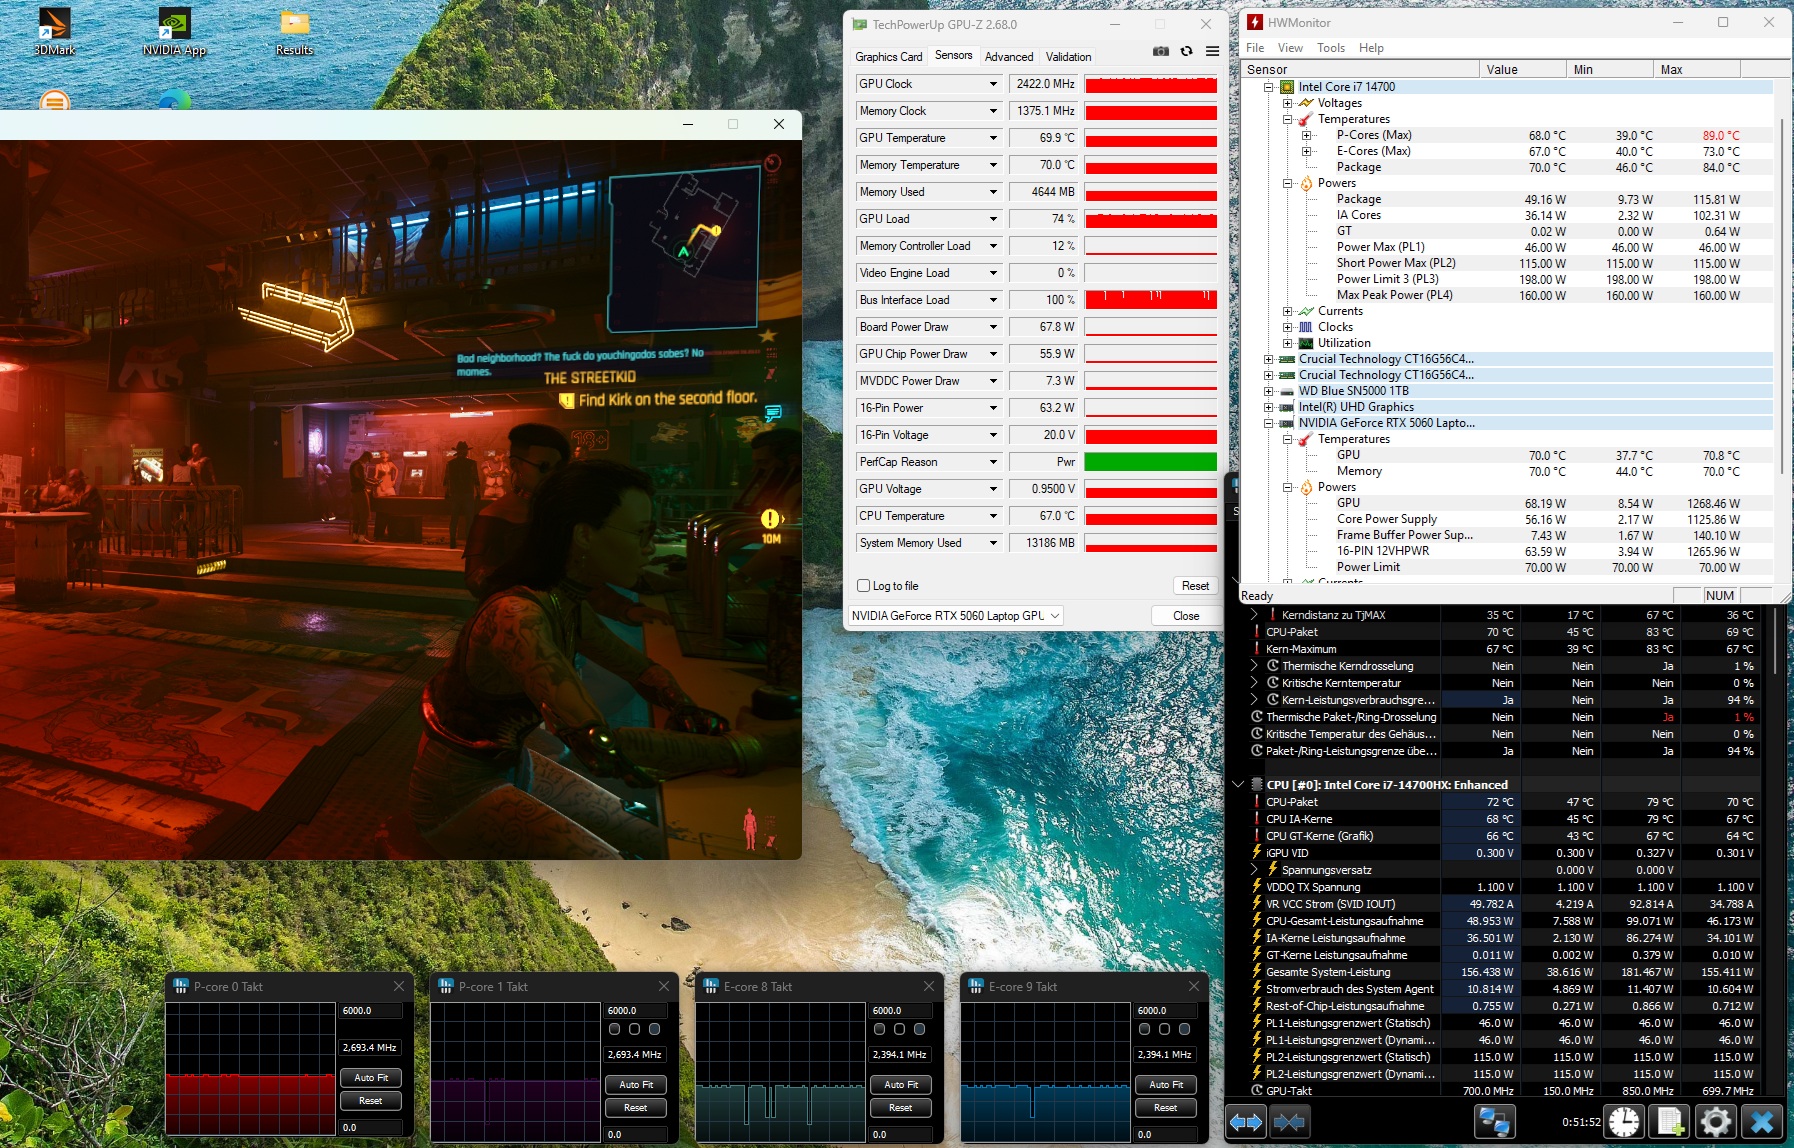The image size is (1794, 1148).
Task: Open the GPU Temperature sensor dropdown arrow
Action: tap(993, 138)
